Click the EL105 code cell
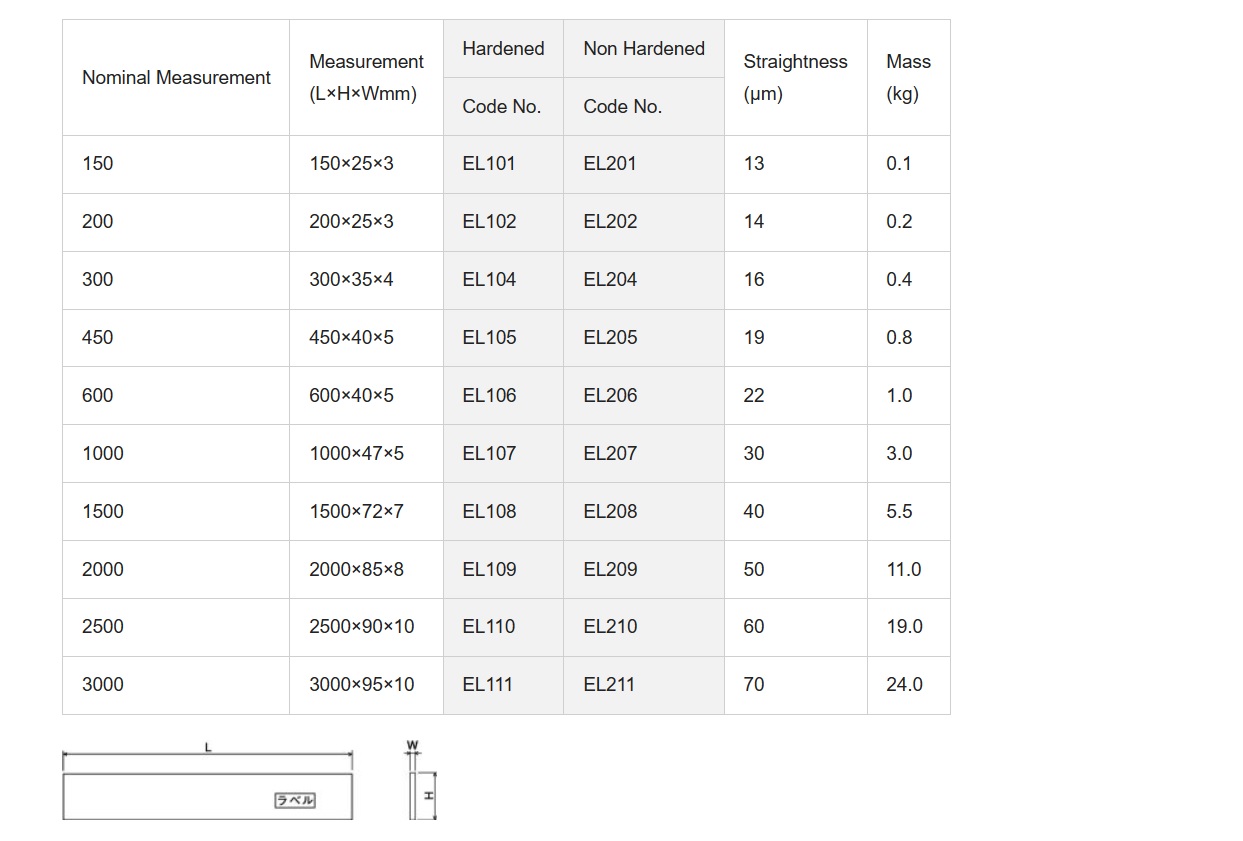Screen dimensions: 1243x841 coord(489,338)
